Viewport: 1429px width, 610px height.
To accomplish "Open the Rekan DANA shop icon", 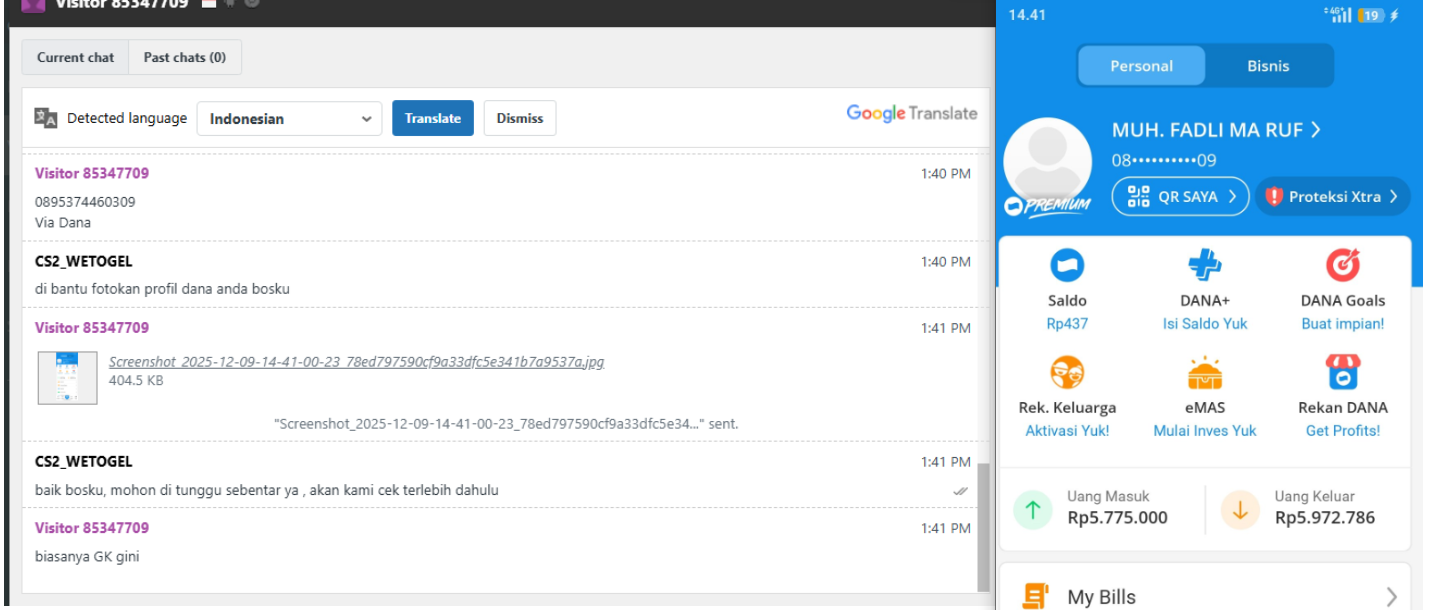I will 1343,373.
